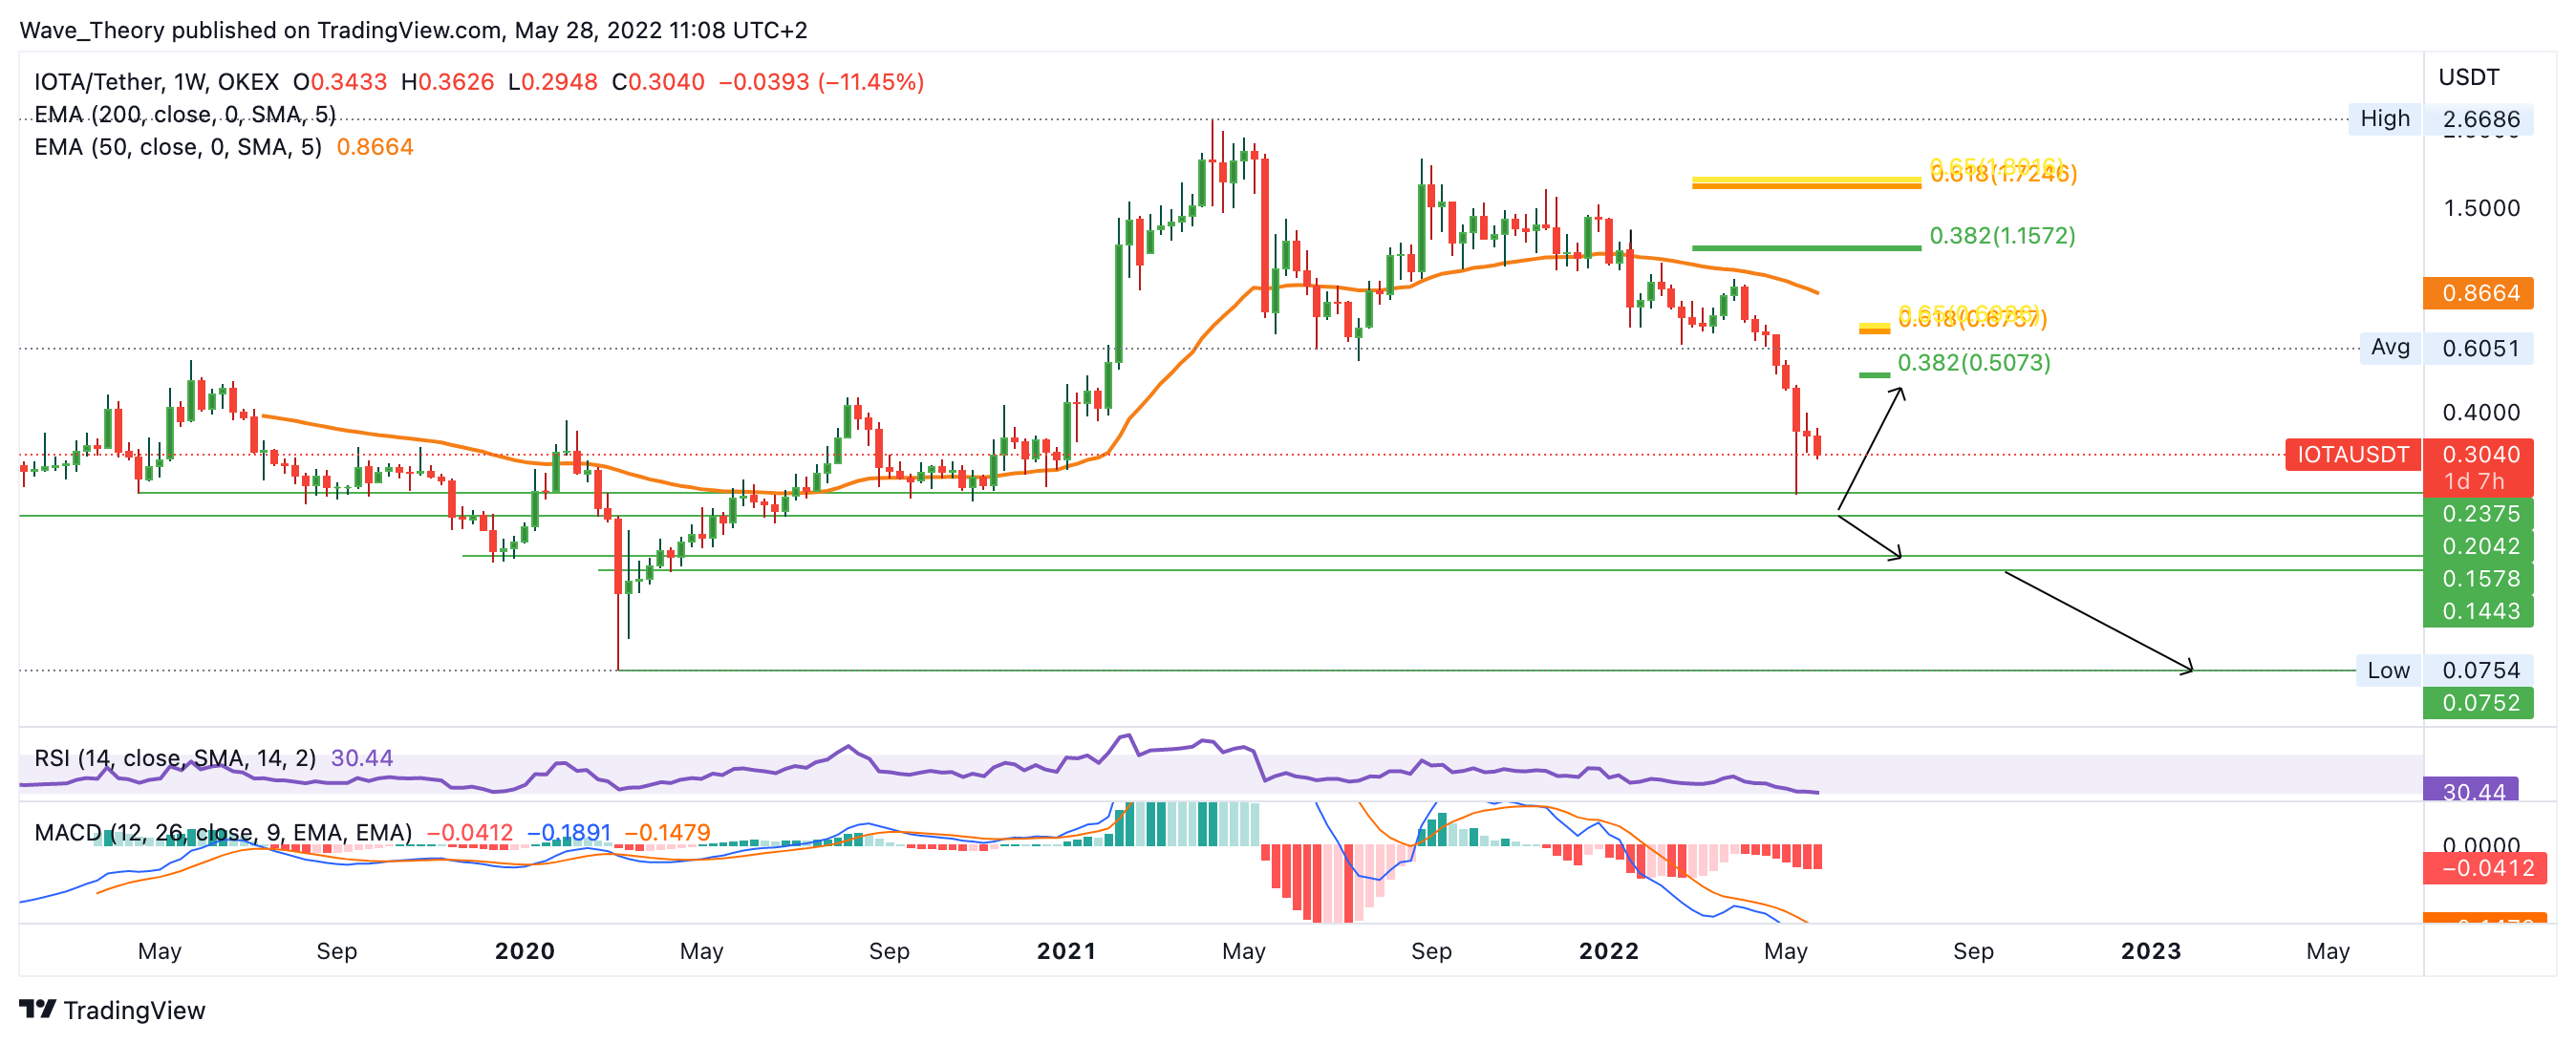
Task: Click the USDT currency label on price axis
Action: click(2468, 77)
